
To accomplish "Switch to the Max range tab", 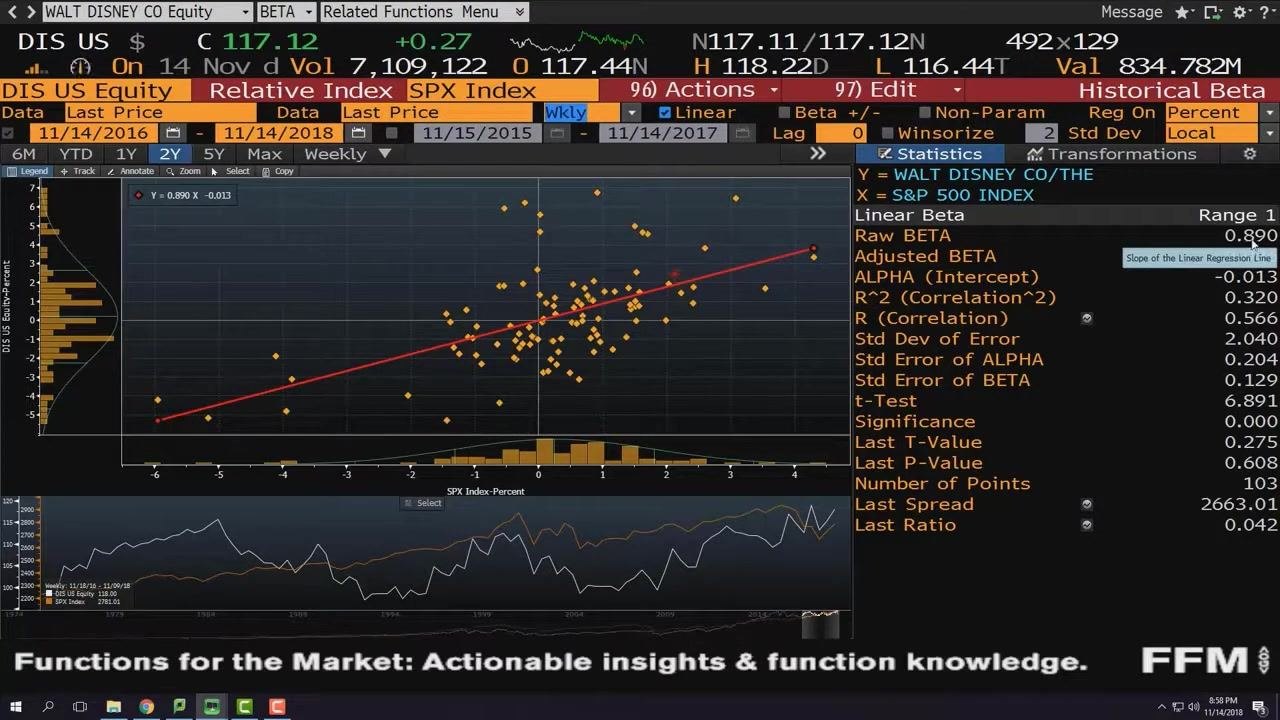I will click(x=264, y=154).
